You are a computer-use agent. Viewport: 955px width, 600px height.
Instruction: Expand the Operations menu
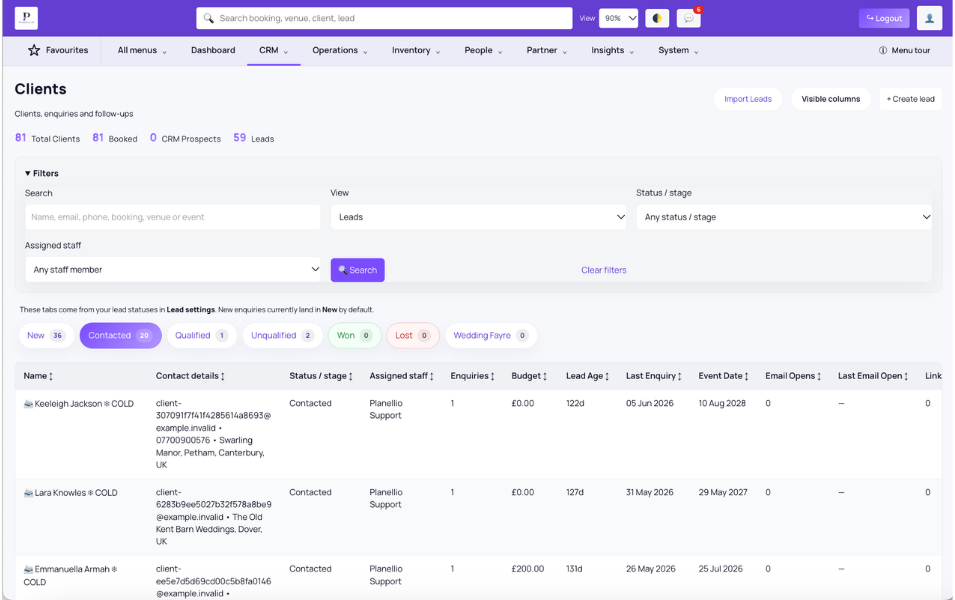click(340, 51)
